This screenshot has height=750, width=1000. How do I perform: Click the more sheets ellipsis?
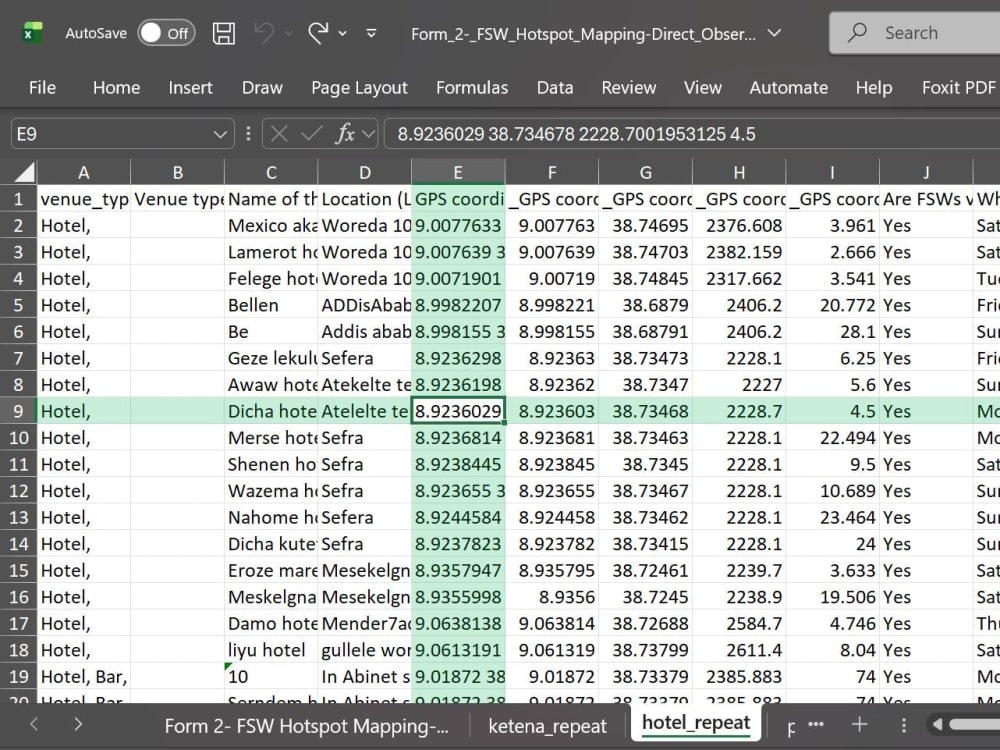tap(816, 724)
